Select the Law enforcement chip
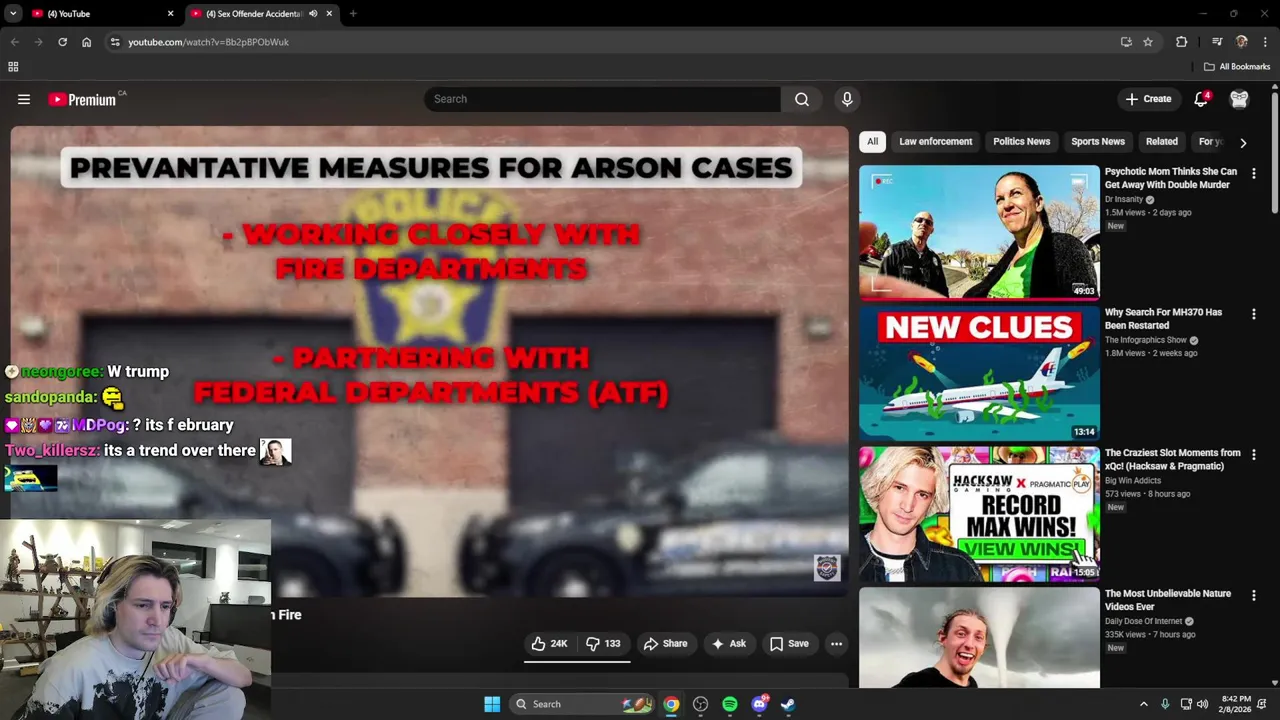 click(935, 142)
